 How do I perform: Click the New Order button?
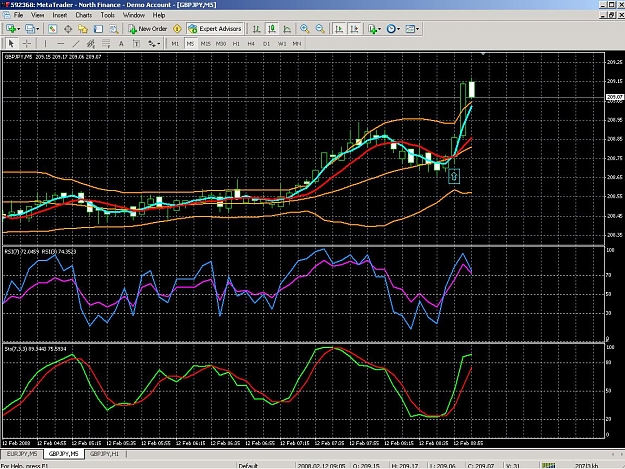coord(147,29)
